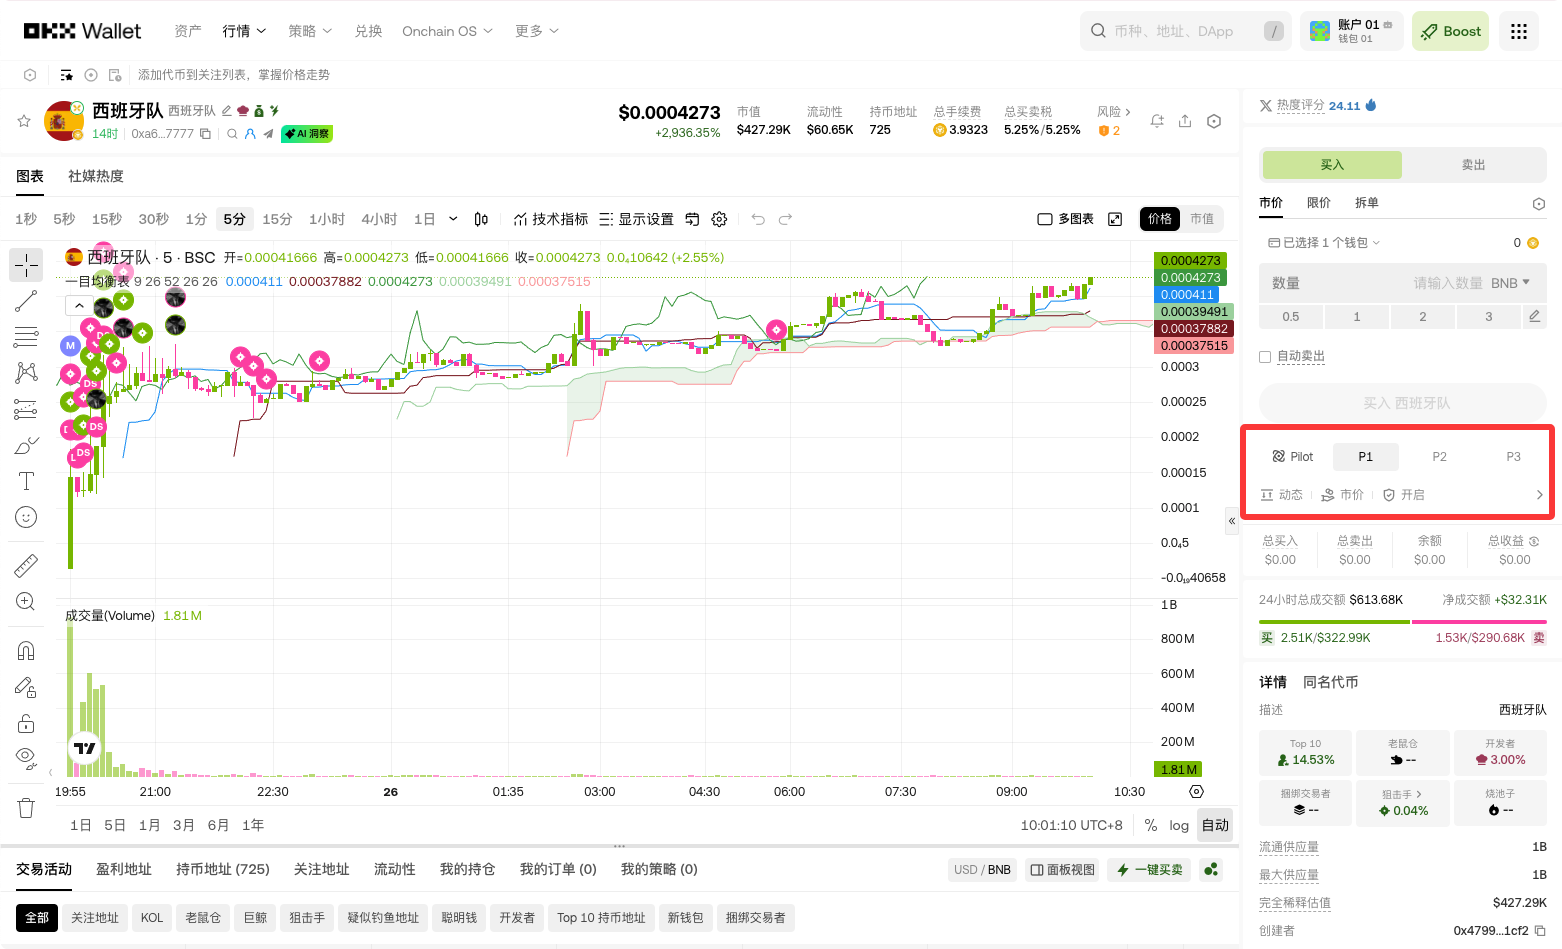Click the buy/sell volume ratio bar
The image size is (1562, 949).
[1403, 622]
